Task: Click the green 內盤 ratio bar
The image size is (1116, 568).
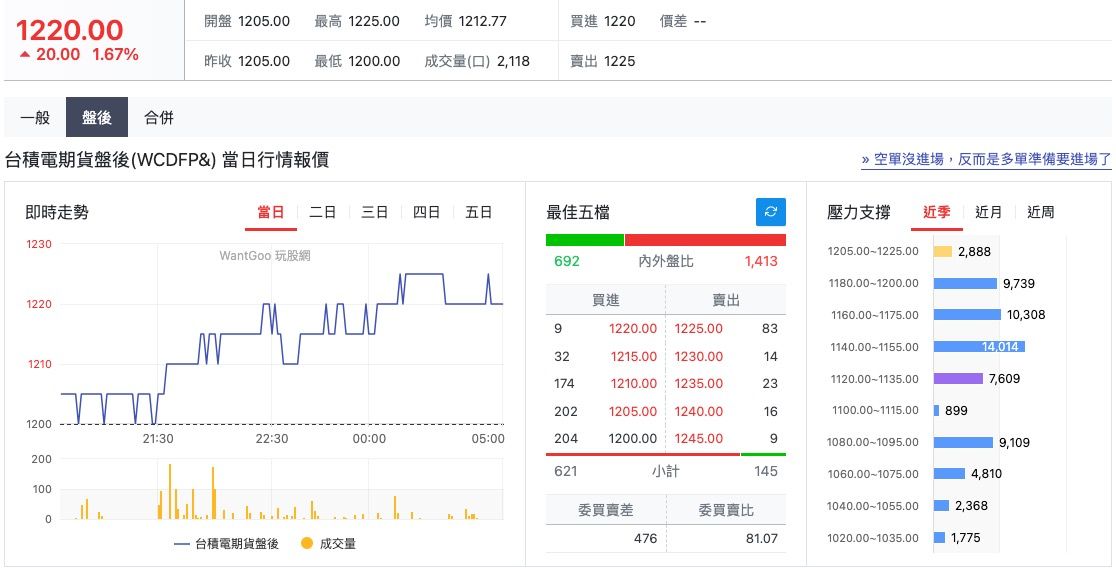Action: click(585, 240)
